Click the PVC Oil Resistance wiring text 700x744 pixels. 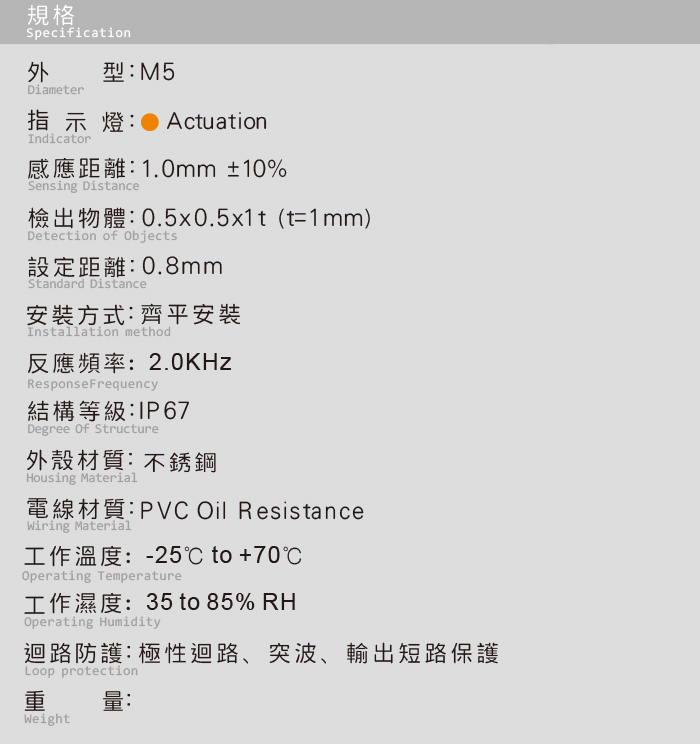point(252,511)
